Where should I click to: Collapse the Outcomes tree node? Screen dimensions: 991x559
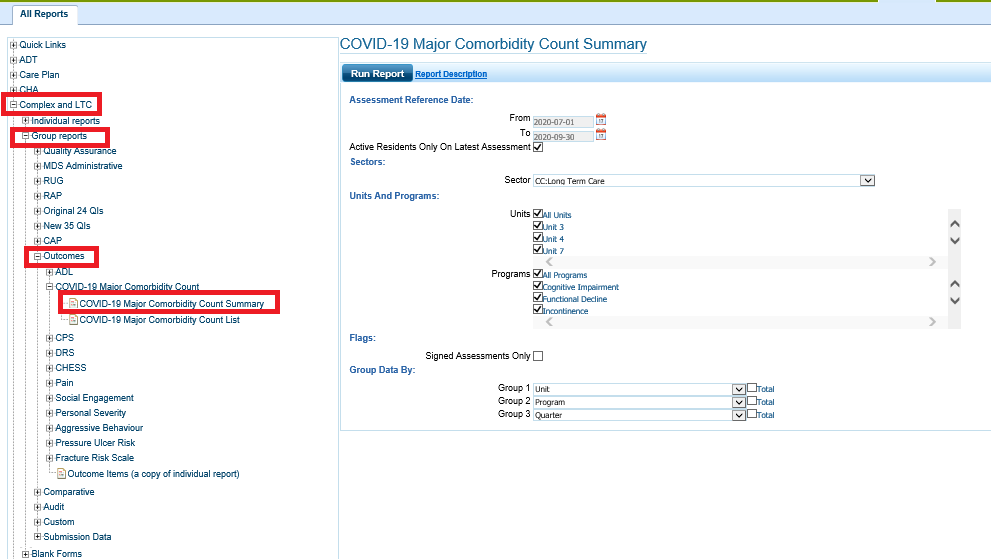click(x=37, y=256)
